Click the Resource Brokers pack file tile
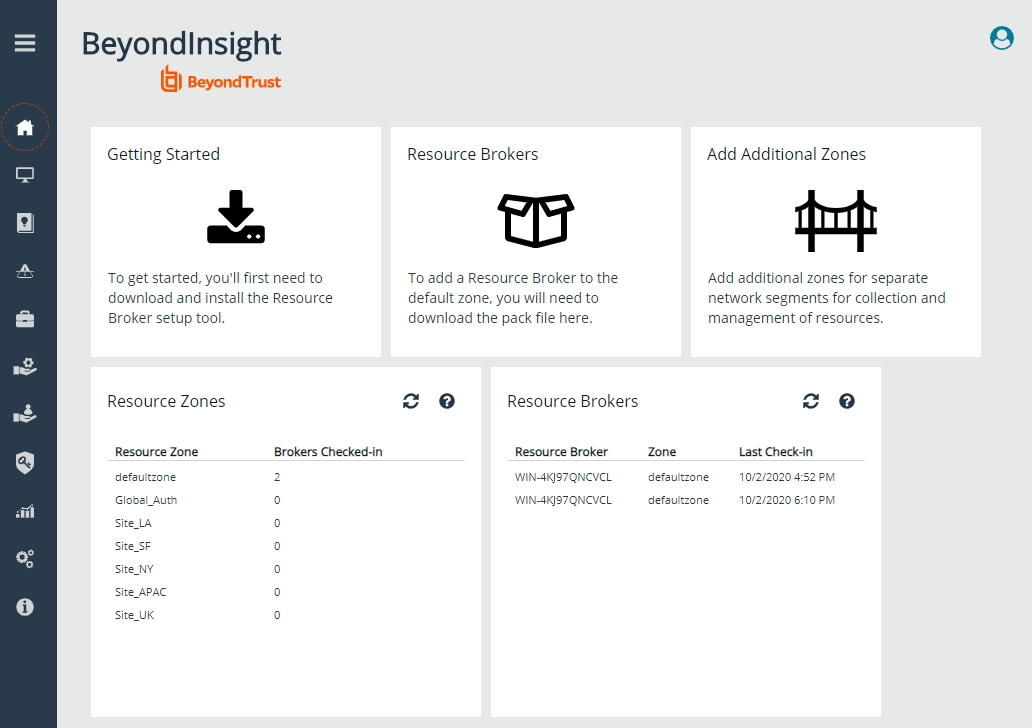 tap(536, 241)
